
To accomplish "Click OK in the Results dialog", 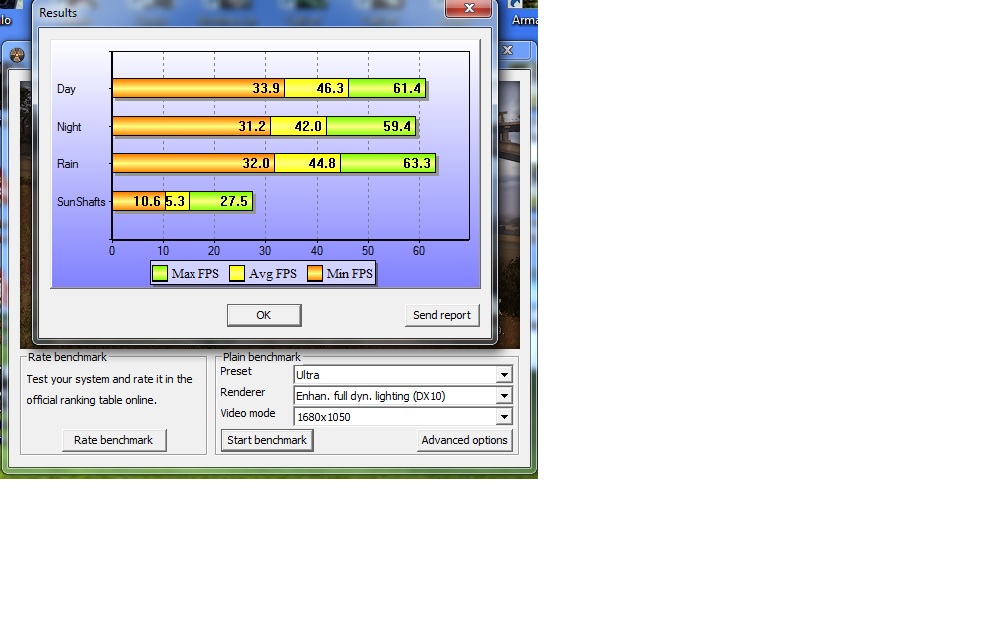I will (264, 315).
